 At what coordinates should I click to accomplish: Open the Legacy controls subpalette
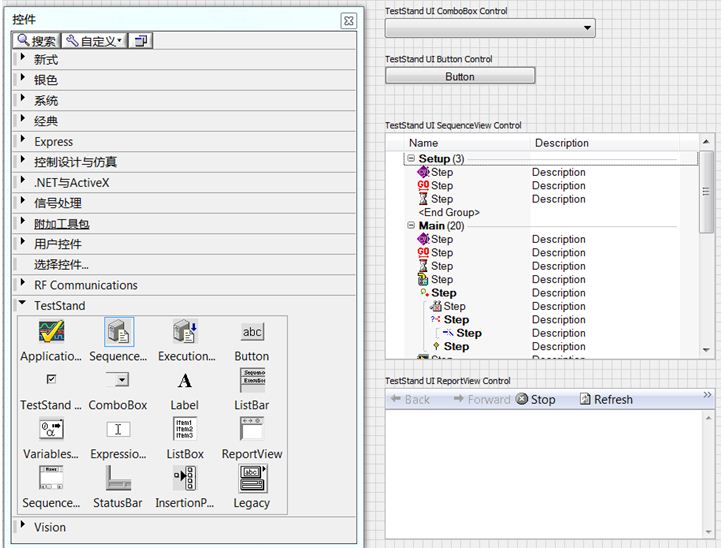[x=252, y=478]
